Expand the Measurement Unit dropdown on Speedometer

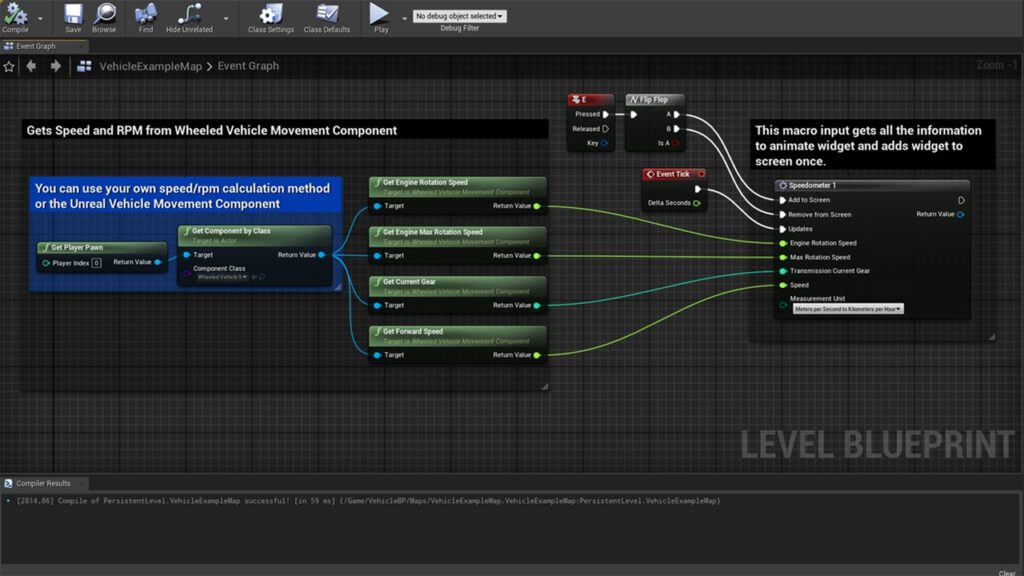coord(848,309)
